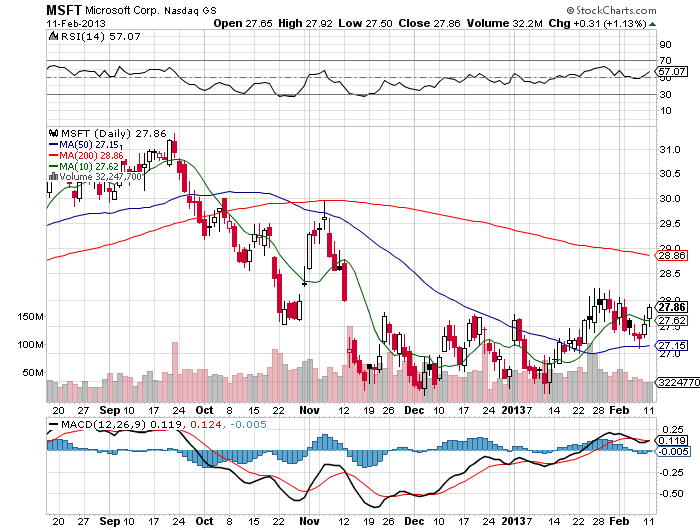Screen dimensions: 700x530
Task: Select the blue MA(50) legend line
Action: tap(54, 143)
